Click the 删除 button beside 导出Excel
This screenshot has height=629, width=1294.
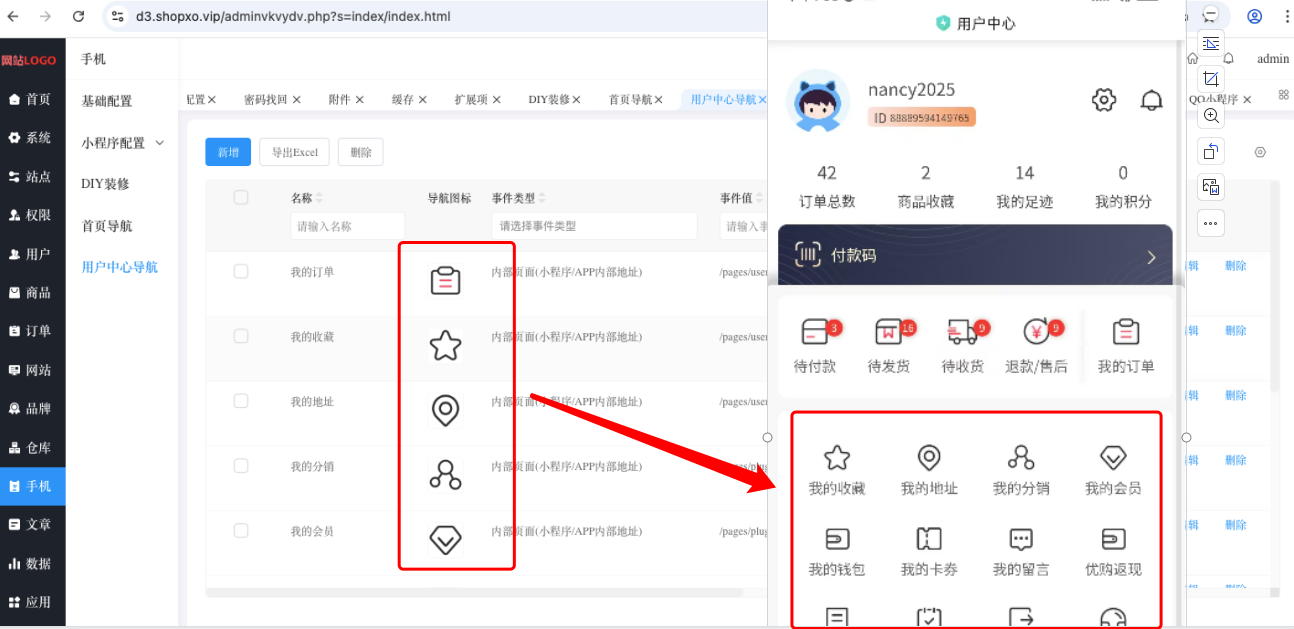click(361, 152)
